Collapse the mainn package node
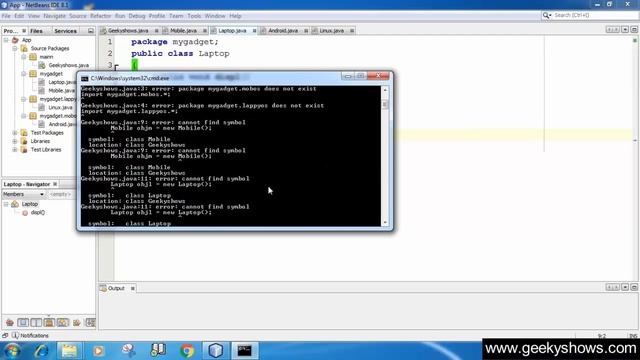This screenshot has height=360, width=640. [x=24, y=57]
